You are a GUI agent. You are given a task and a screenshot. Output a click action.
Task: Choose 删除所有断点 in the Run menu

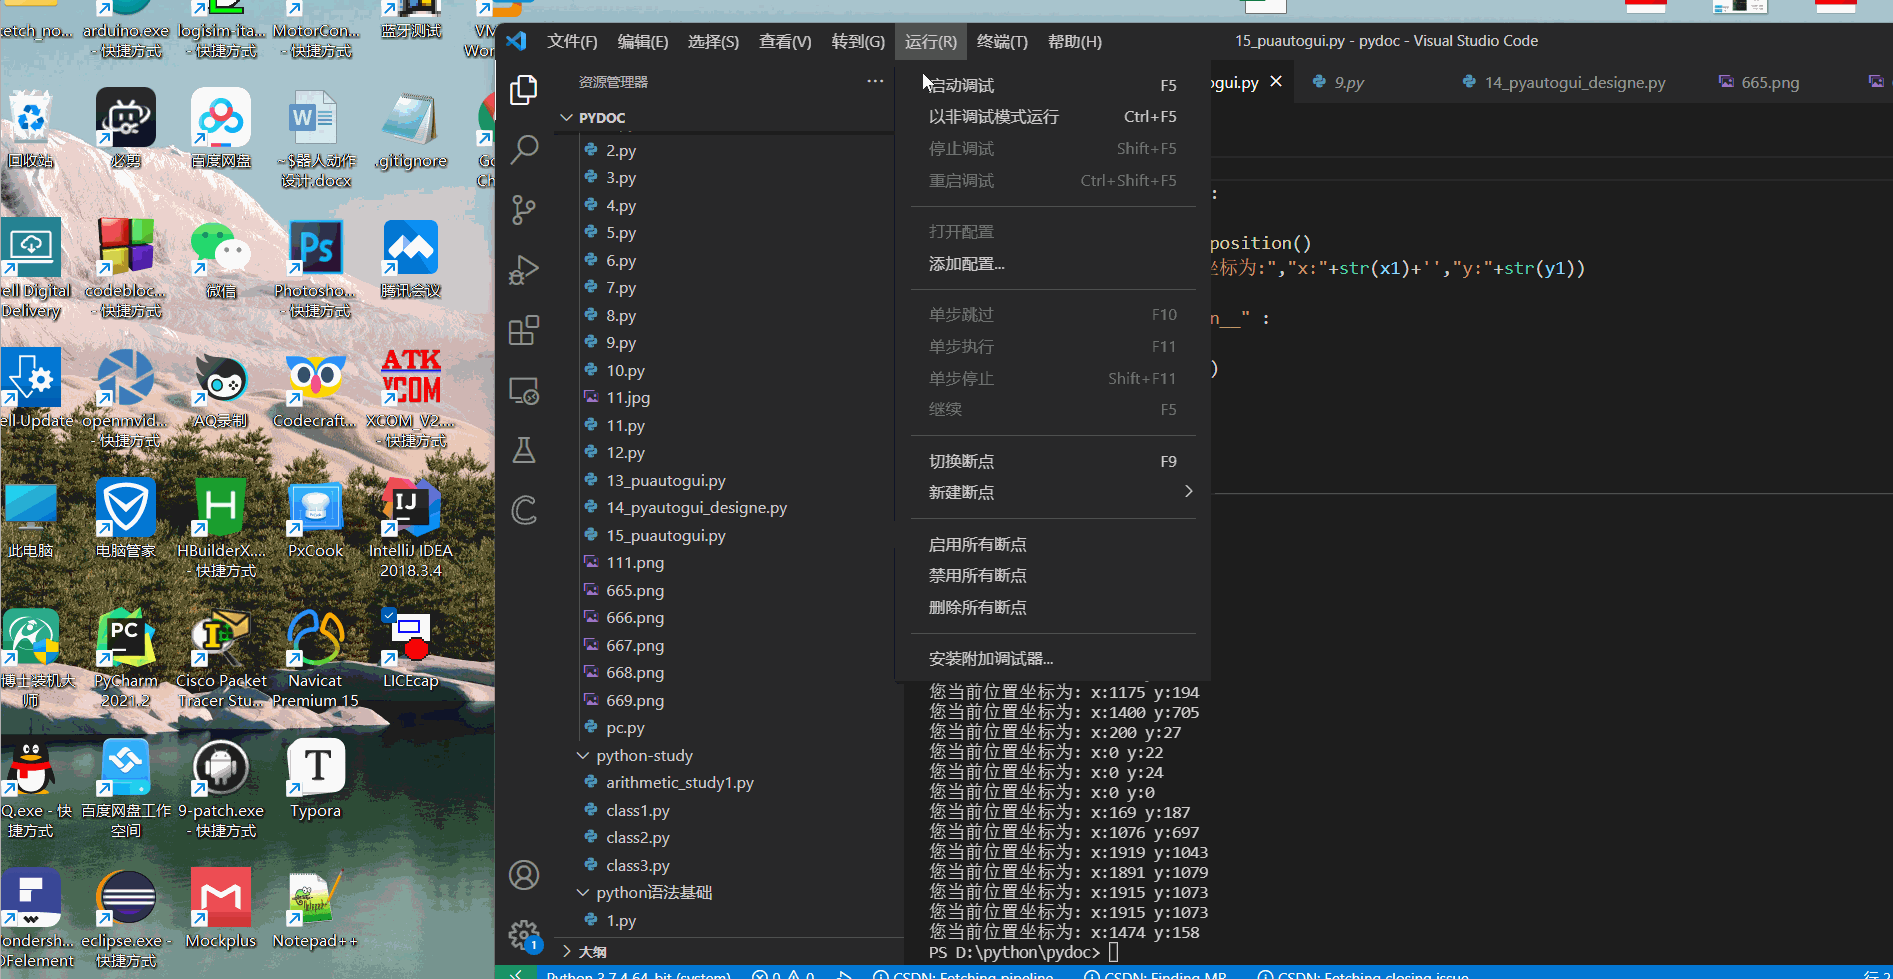pos(1053,608)
